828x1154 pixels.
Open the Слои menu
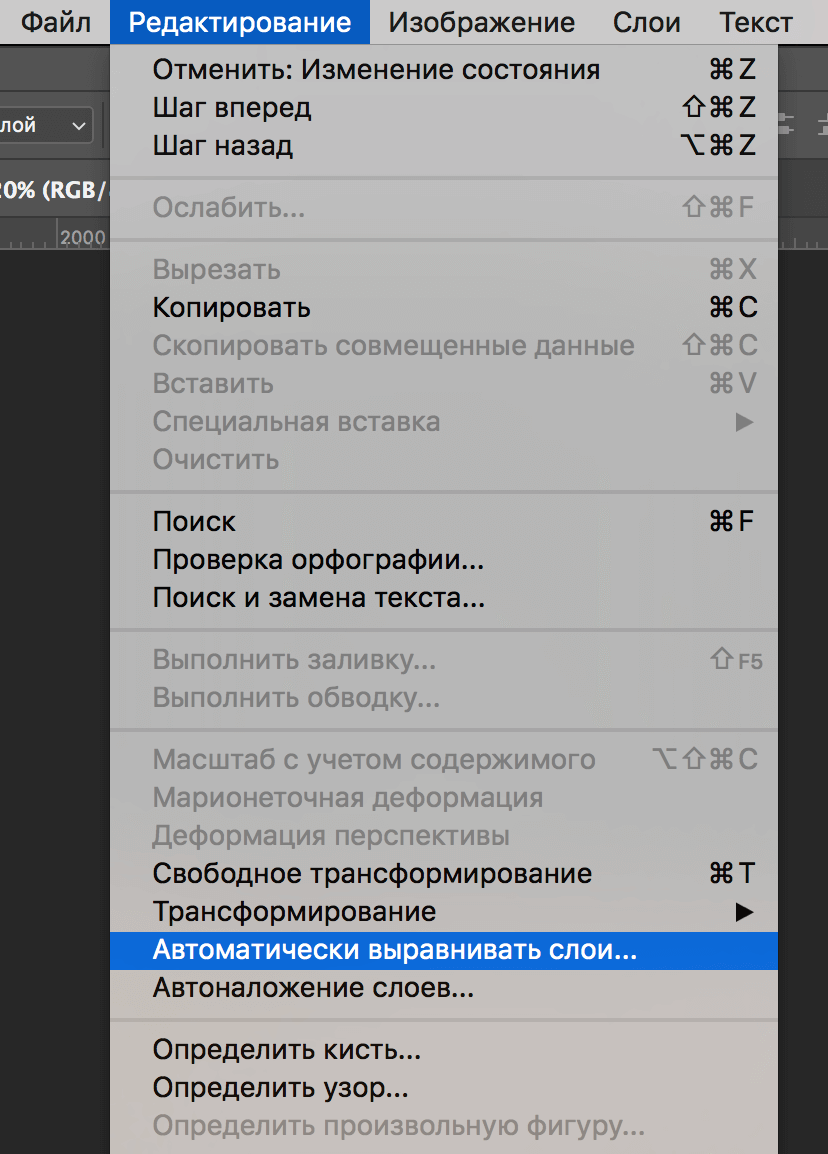pyautogui.click(x=646, y=22)
